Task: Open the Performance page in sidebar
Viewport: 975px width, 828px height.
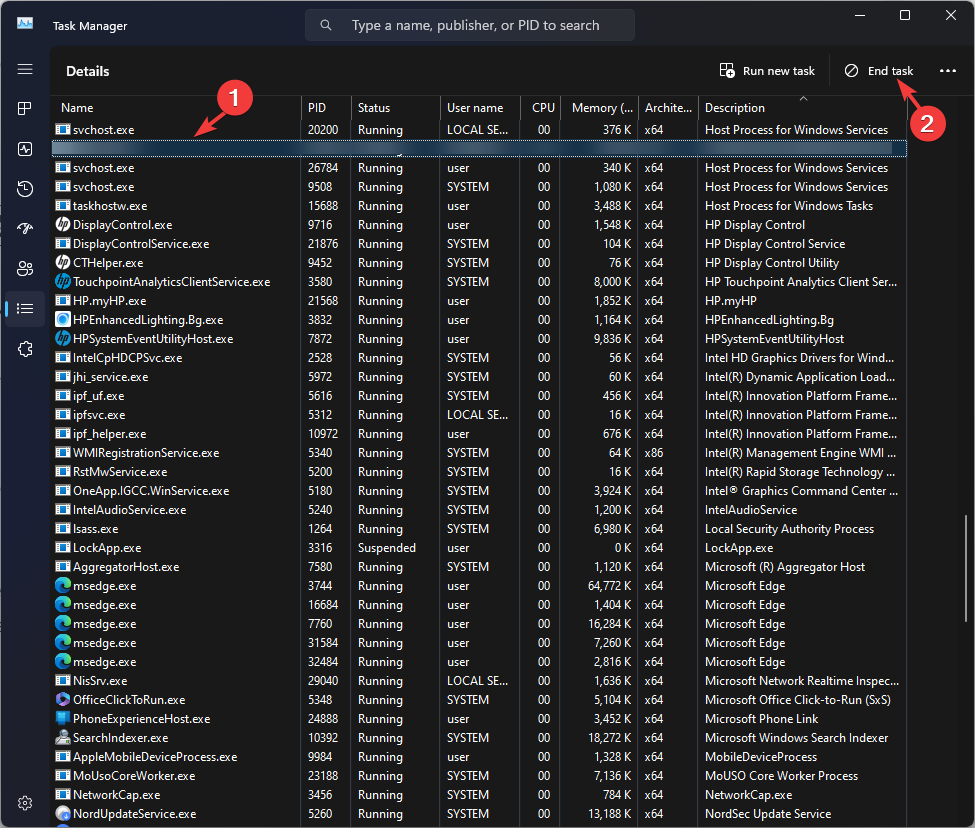Action: 25,148
